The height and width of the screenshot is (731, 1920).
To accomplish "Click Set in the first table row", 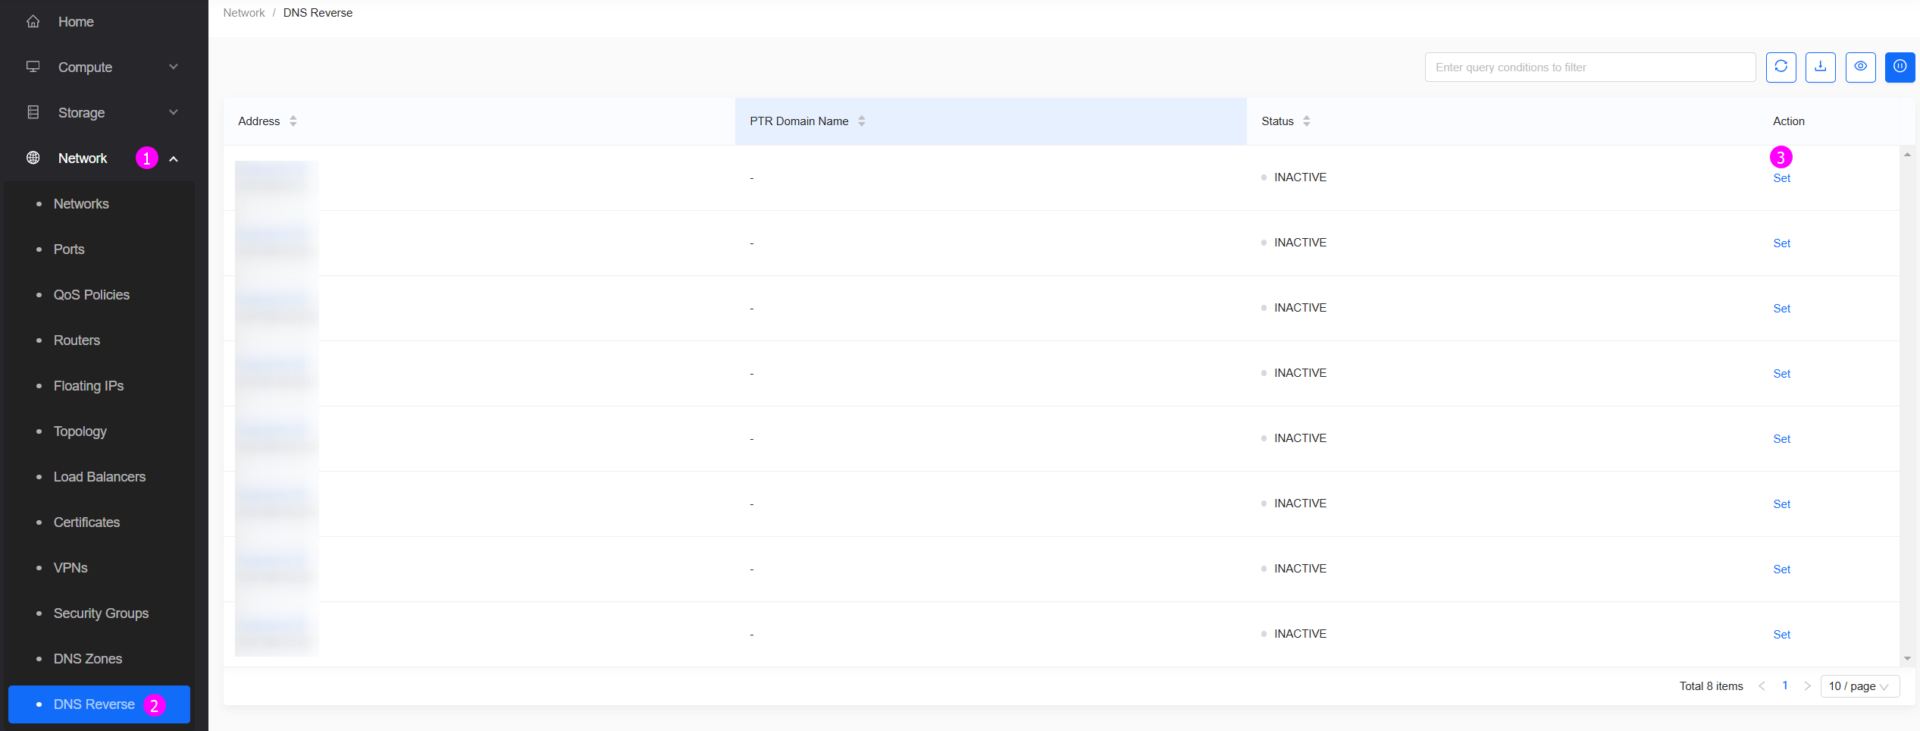I will (1781, 178).
